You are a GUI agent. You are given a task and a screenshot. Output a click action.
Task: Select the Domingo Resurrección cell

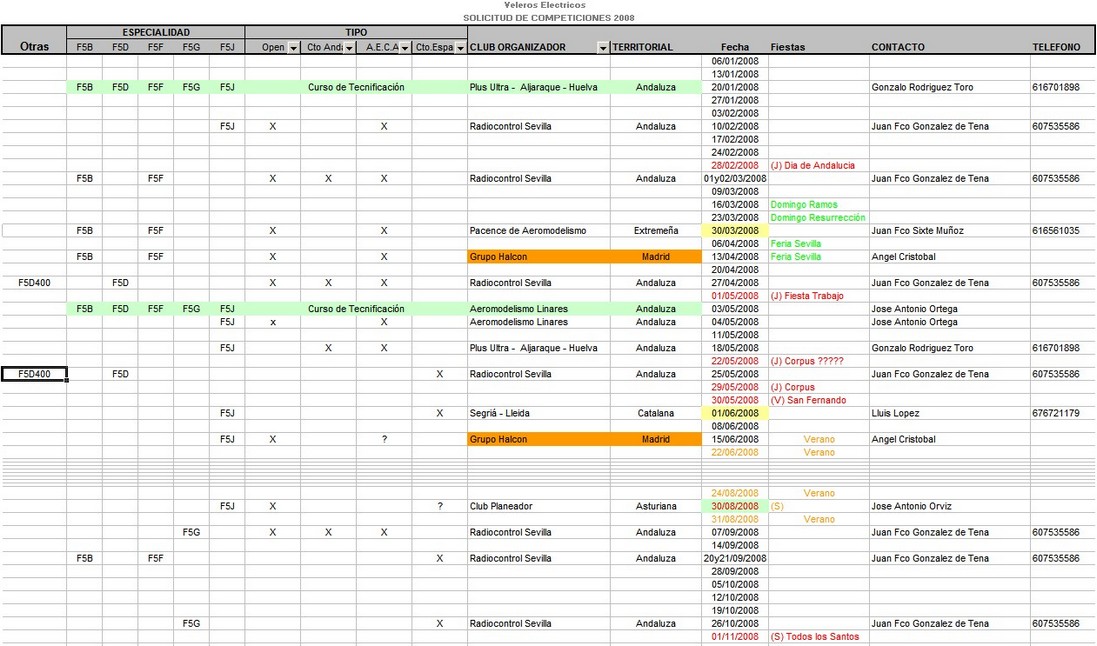(x=819, y=218)
